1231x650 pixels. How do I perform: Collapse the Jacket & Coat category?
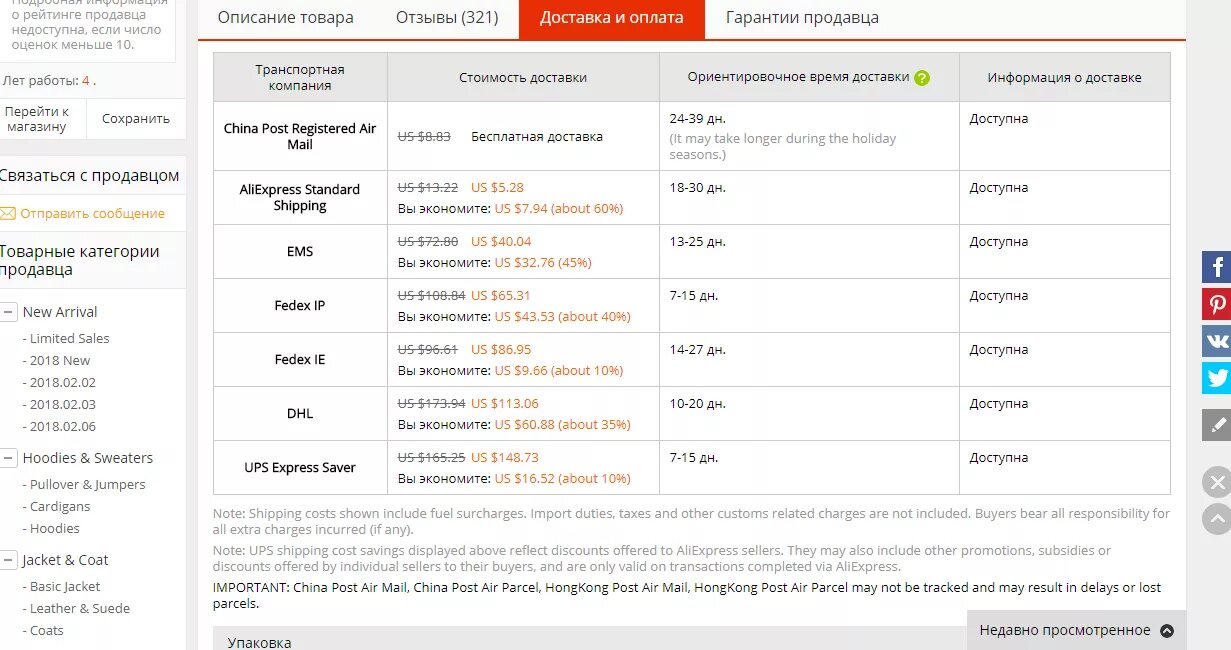click(8, 560)
